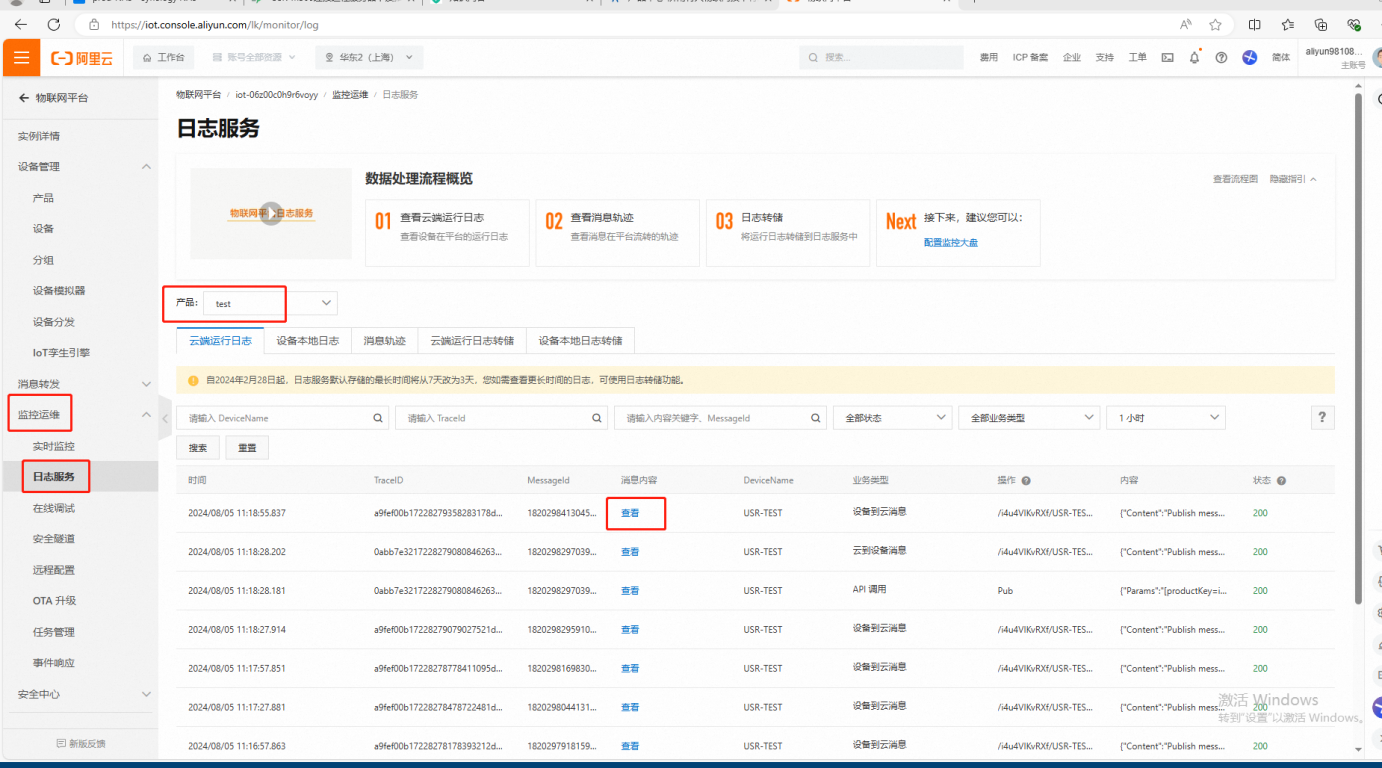1382x768 pixels.
Task: Click the square question mark help button beside filters
Action: tap(1322, 418)
